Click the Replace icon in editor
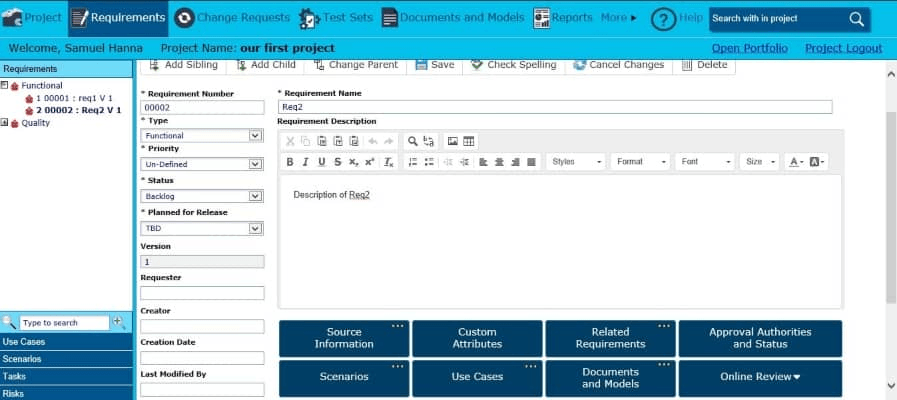Image resolution: width=897 pixels, height=400 pixels. [x=428, y=141]
